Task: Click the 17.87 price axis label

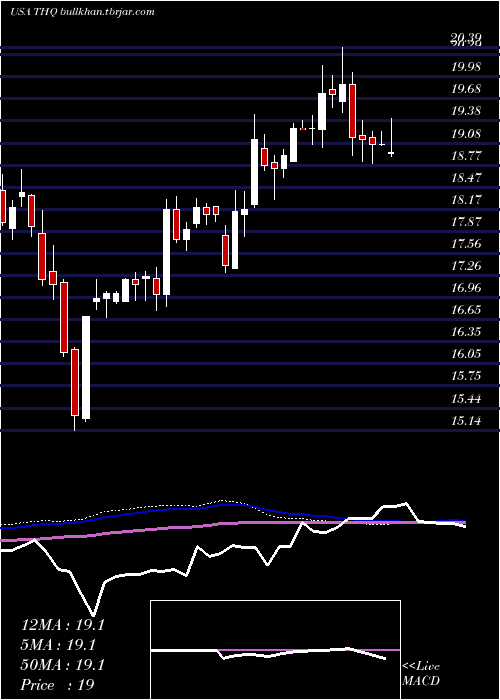Action: (x=466, y=222)
